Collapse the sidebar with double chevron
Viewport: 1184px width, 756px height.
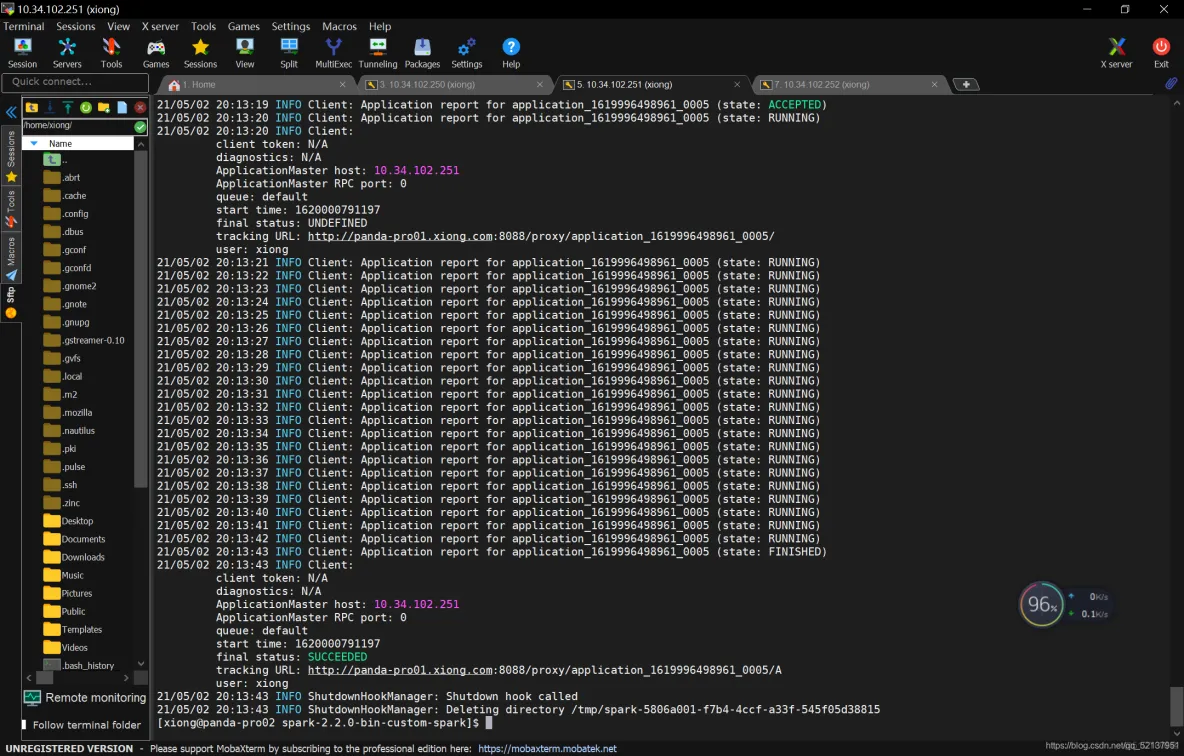[x=11, y=113]
